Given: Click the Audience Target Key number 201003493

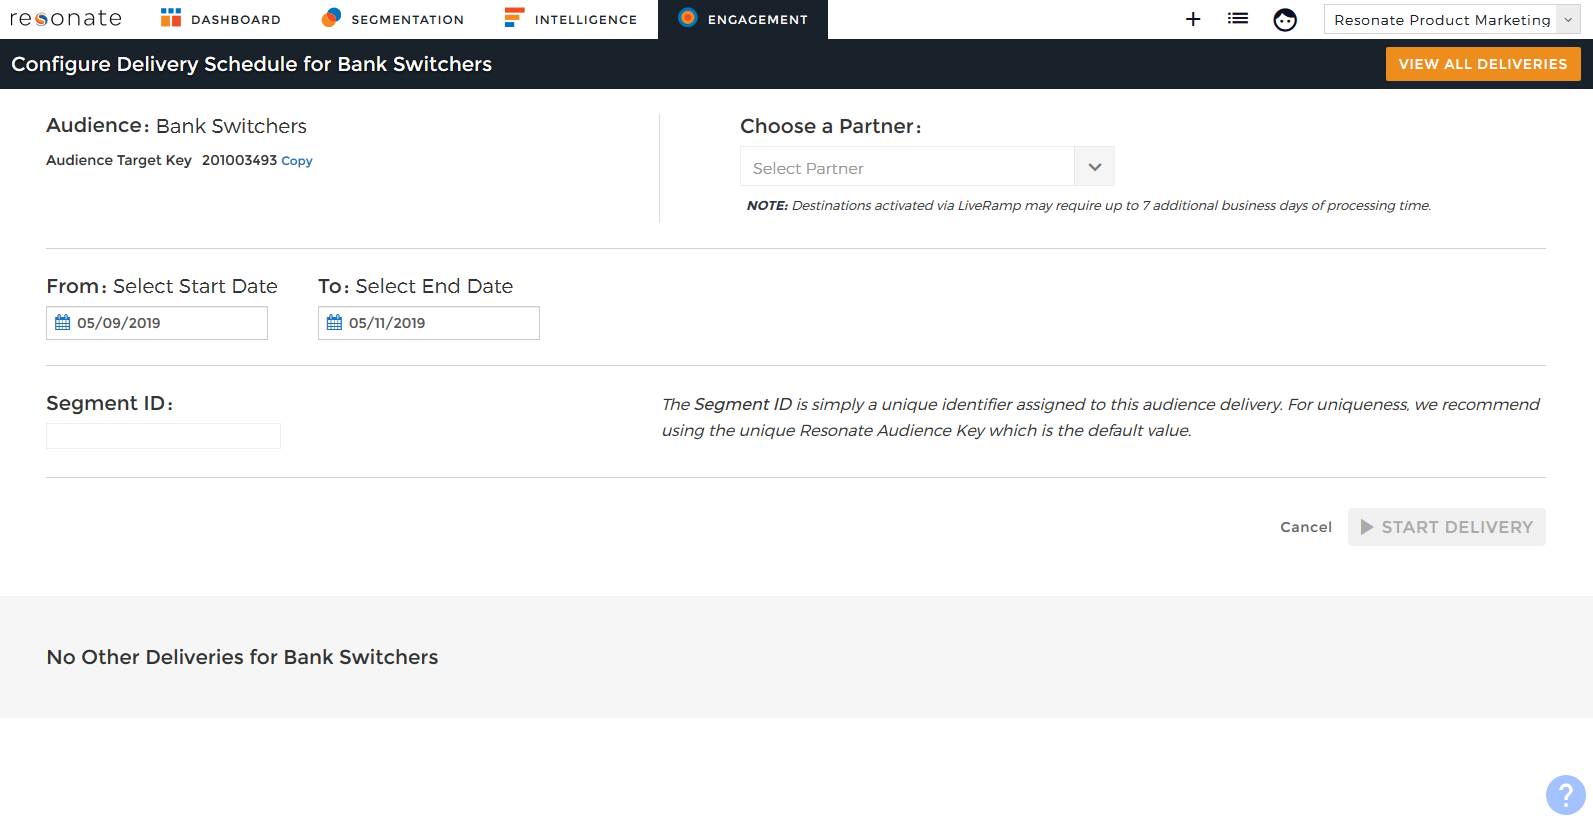Looking at the screenshot, I should click(239, 160).
